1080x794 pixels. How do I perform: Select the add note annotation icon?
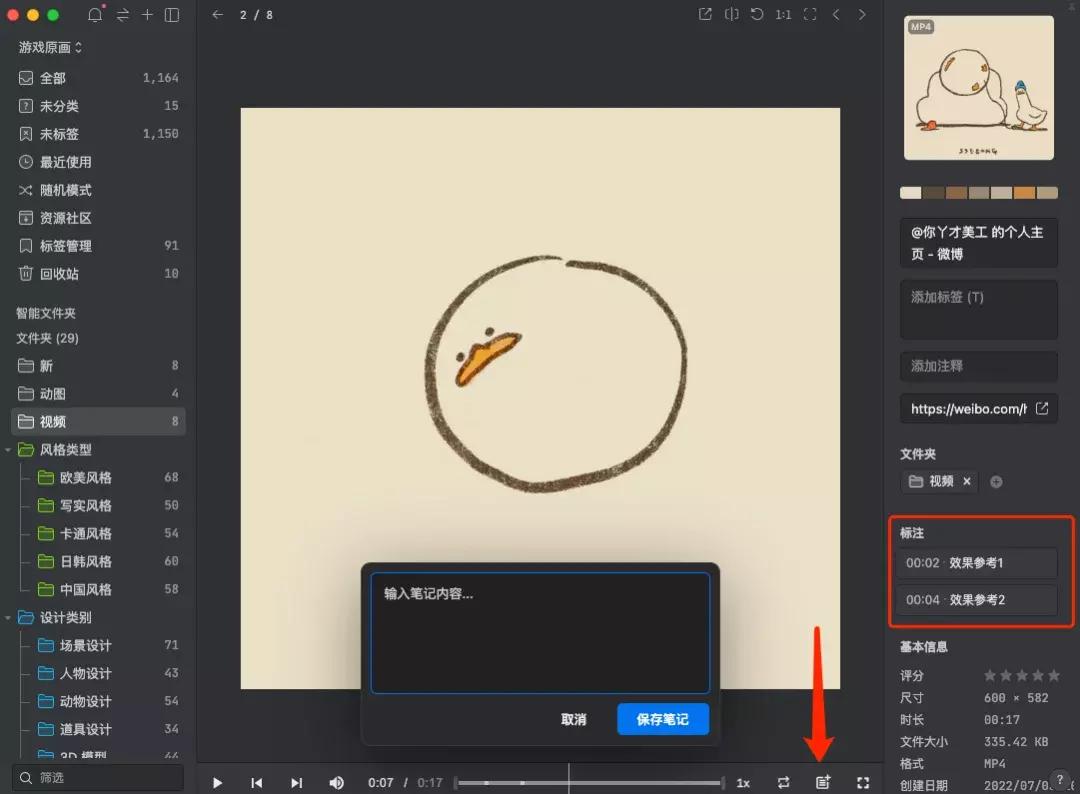(822, 783)
